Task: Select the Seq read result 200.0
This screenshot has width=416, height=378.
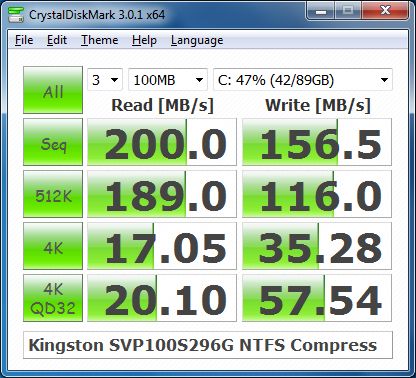Action: click(x=162, y=142)
